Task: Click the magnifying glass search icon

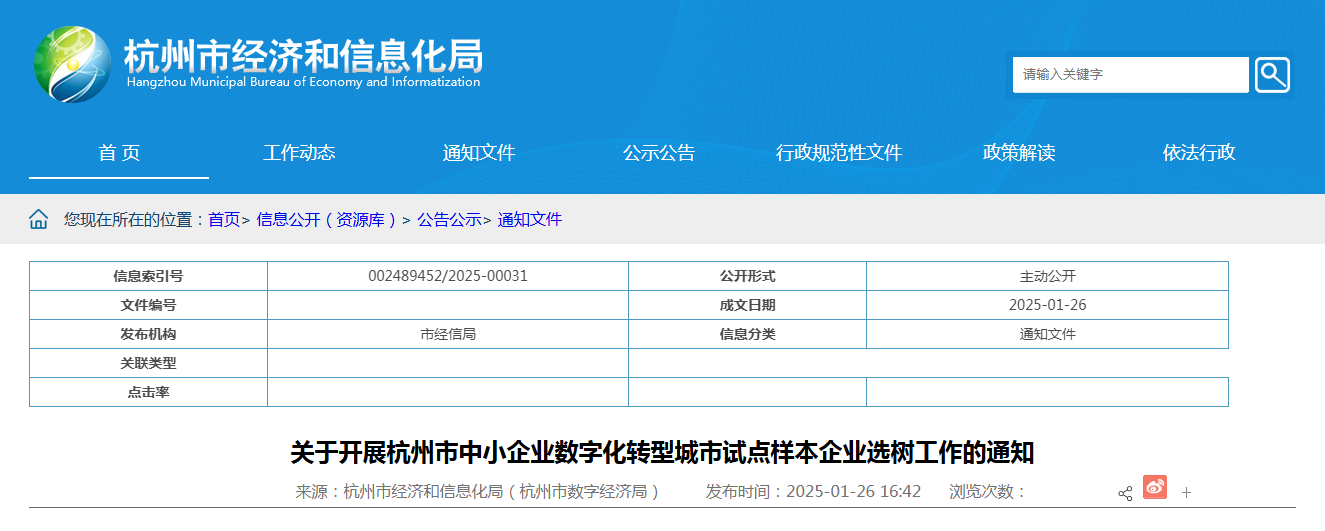Action: (x=1272, y=75)
